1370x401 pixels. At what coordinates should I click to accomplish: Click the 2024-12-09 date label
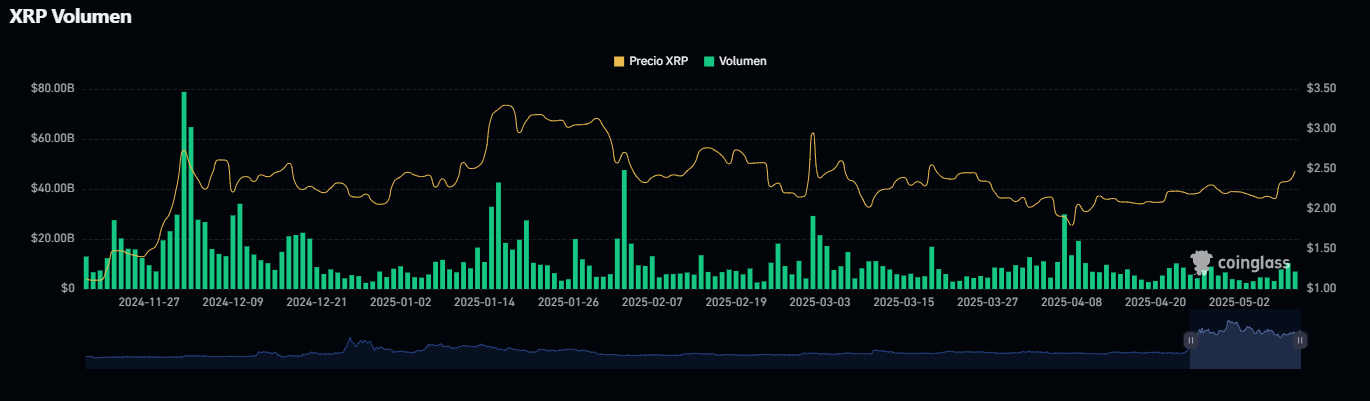233,301
